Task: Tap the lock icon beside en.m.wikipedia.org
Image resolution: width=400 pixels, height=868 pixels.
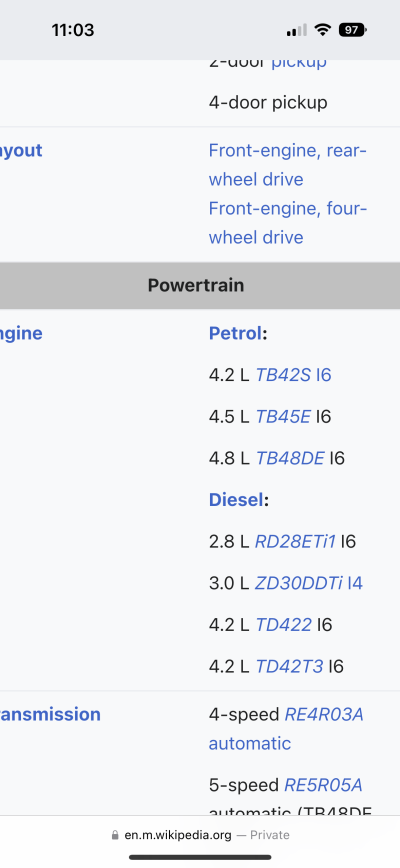Action: [x=115, y=835]
